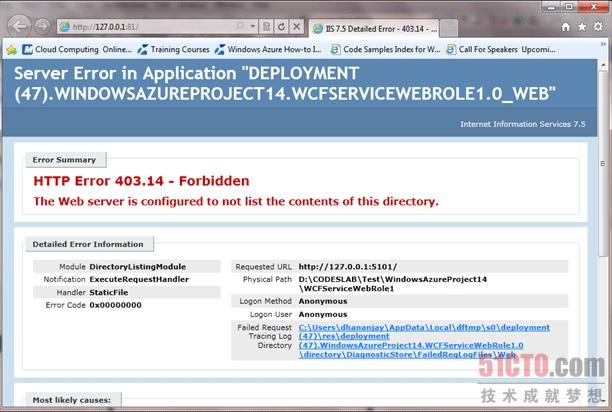
Task: Open Windows Azure How-to favorite
Action: point(269,50)
